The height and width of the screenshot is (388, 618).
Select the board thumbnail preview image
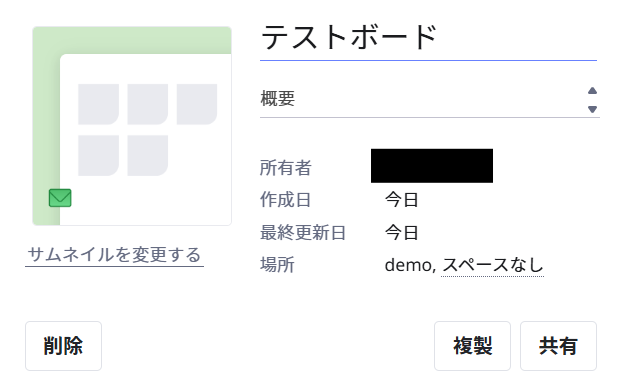132,126
